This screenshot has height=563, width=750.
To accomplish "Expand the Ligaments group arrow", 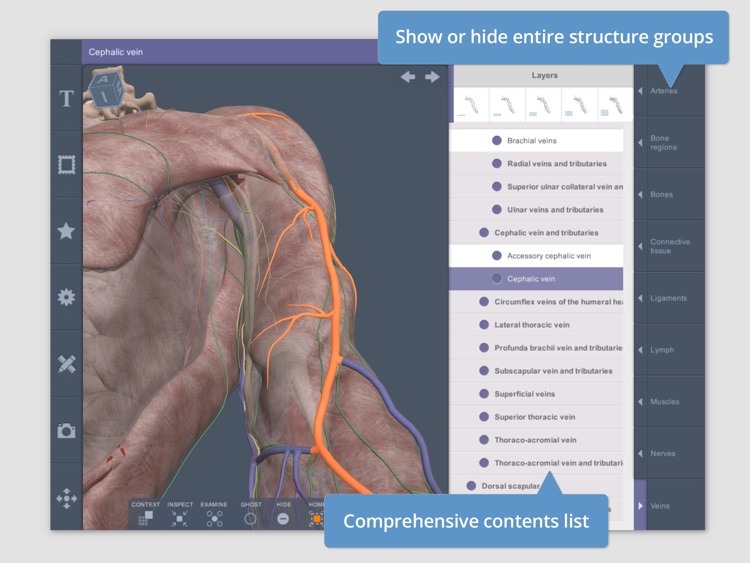I will coord(640,298).
